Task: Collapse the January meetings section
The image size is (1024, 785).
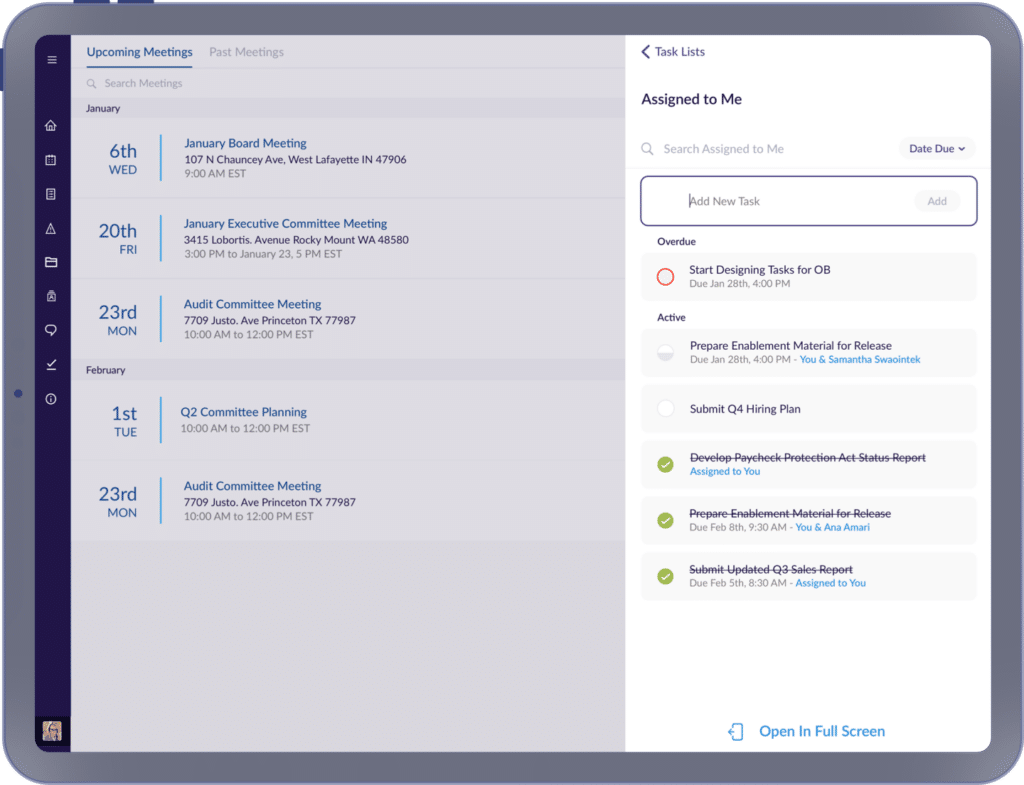Action: 103,107
